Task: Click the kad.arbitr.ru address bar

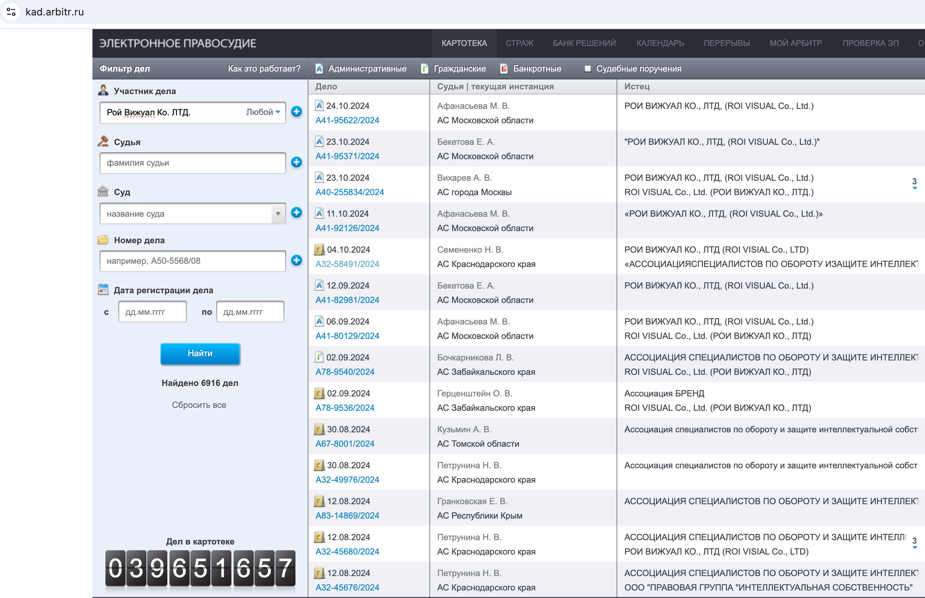Action: tap(54, 12)
